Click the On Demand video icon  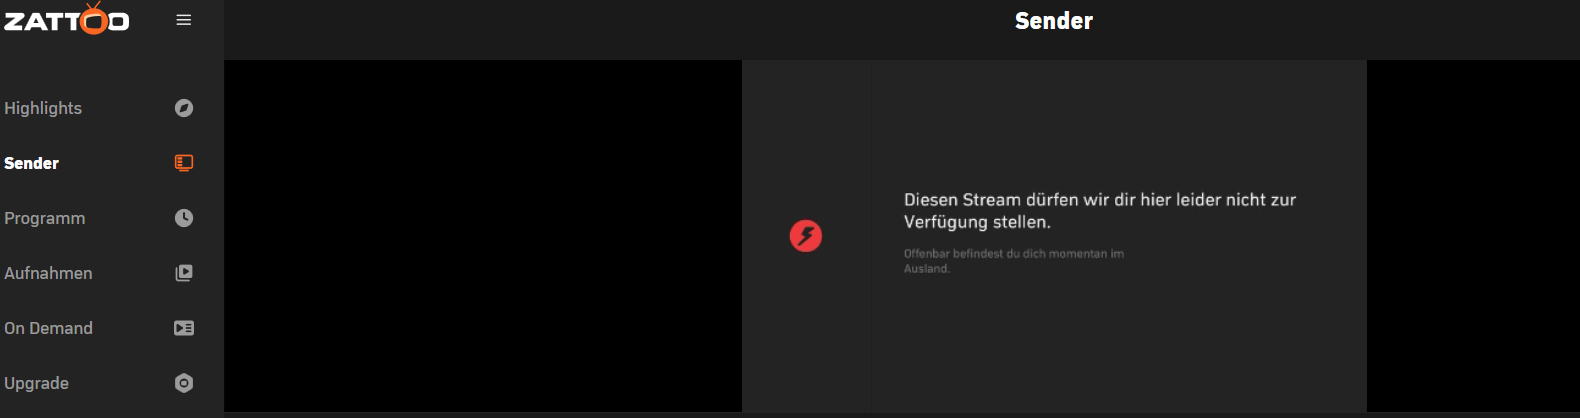[x=184, y=328]
